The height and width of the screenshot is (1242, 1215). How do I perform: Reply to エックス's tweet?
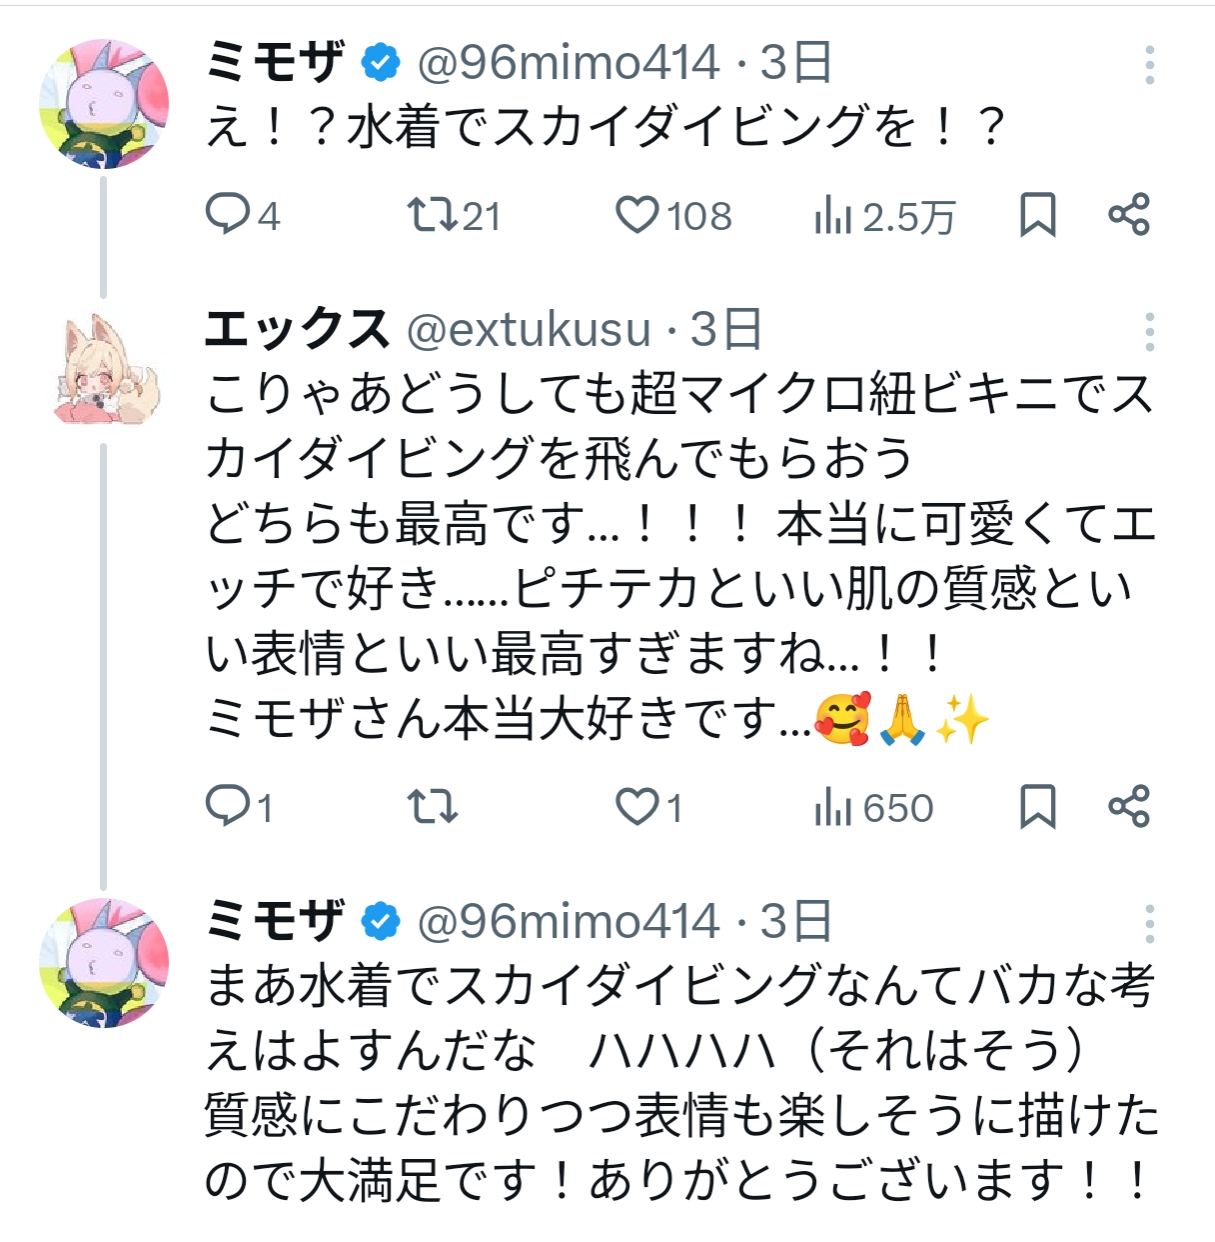point(238,806)
